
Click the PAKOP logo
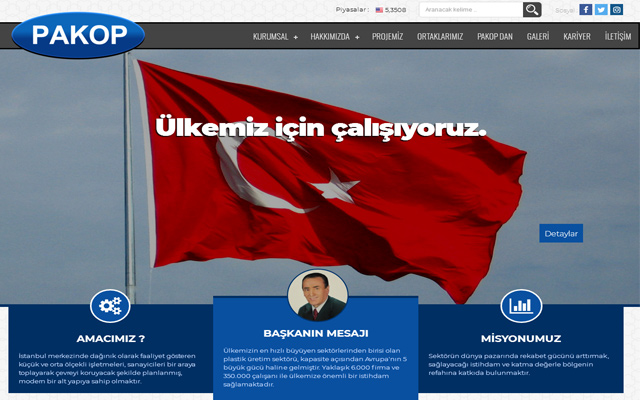[78, 35]
